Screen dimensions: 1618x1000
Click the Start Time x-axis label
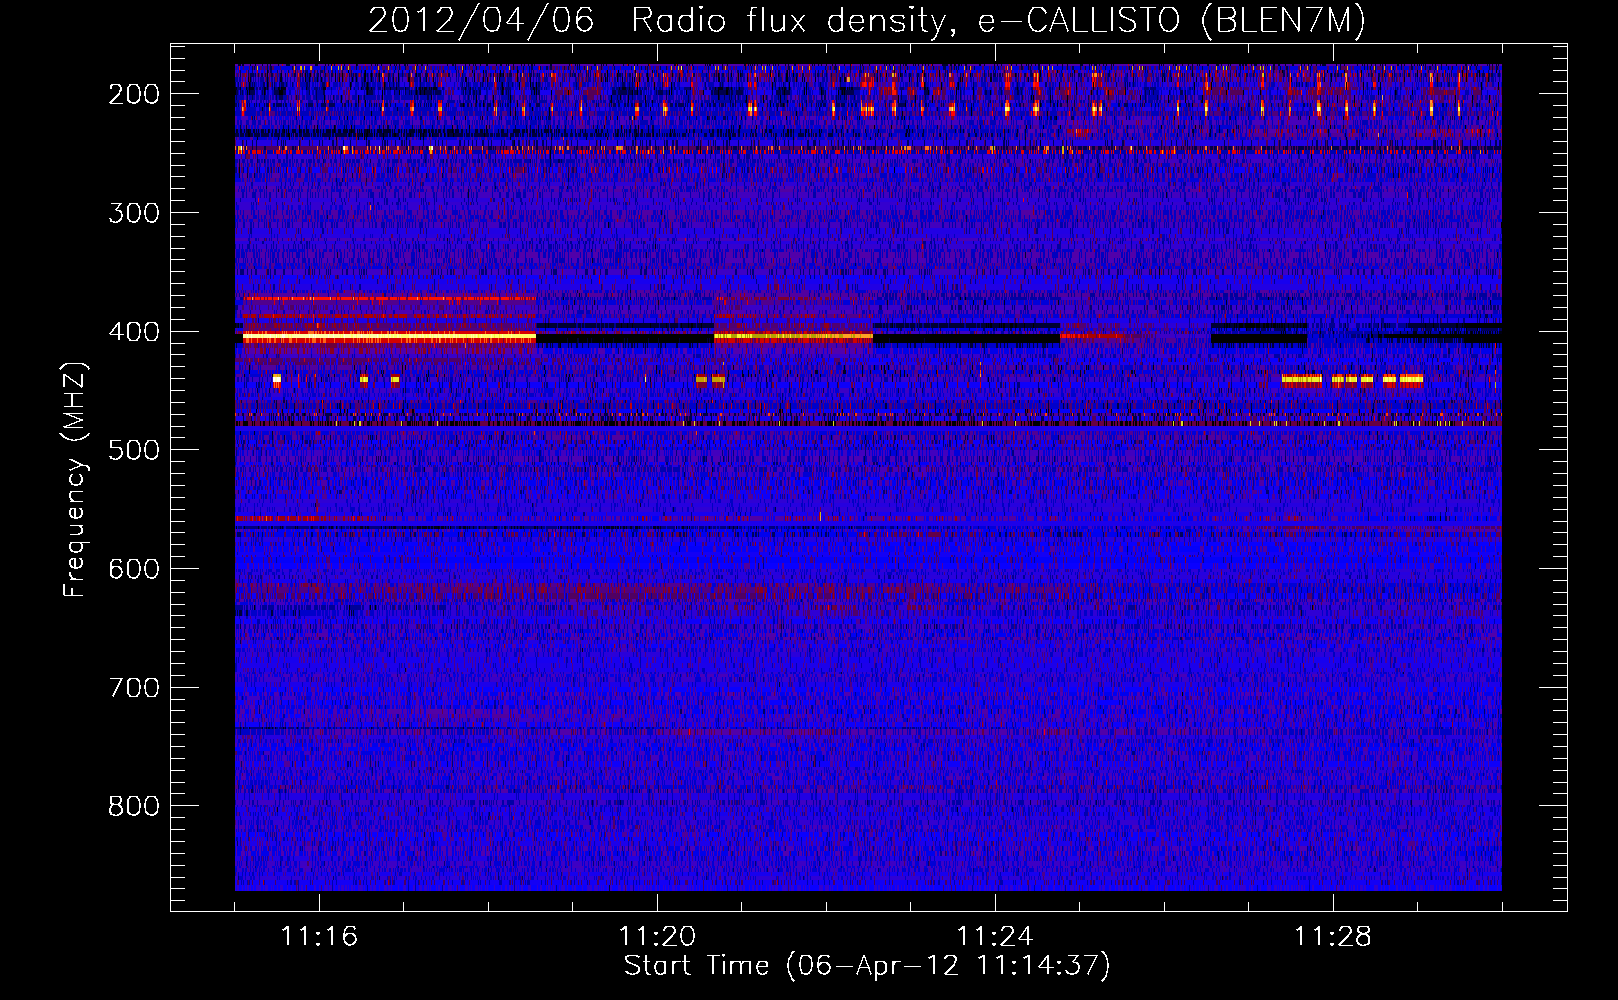pos(867,966)
